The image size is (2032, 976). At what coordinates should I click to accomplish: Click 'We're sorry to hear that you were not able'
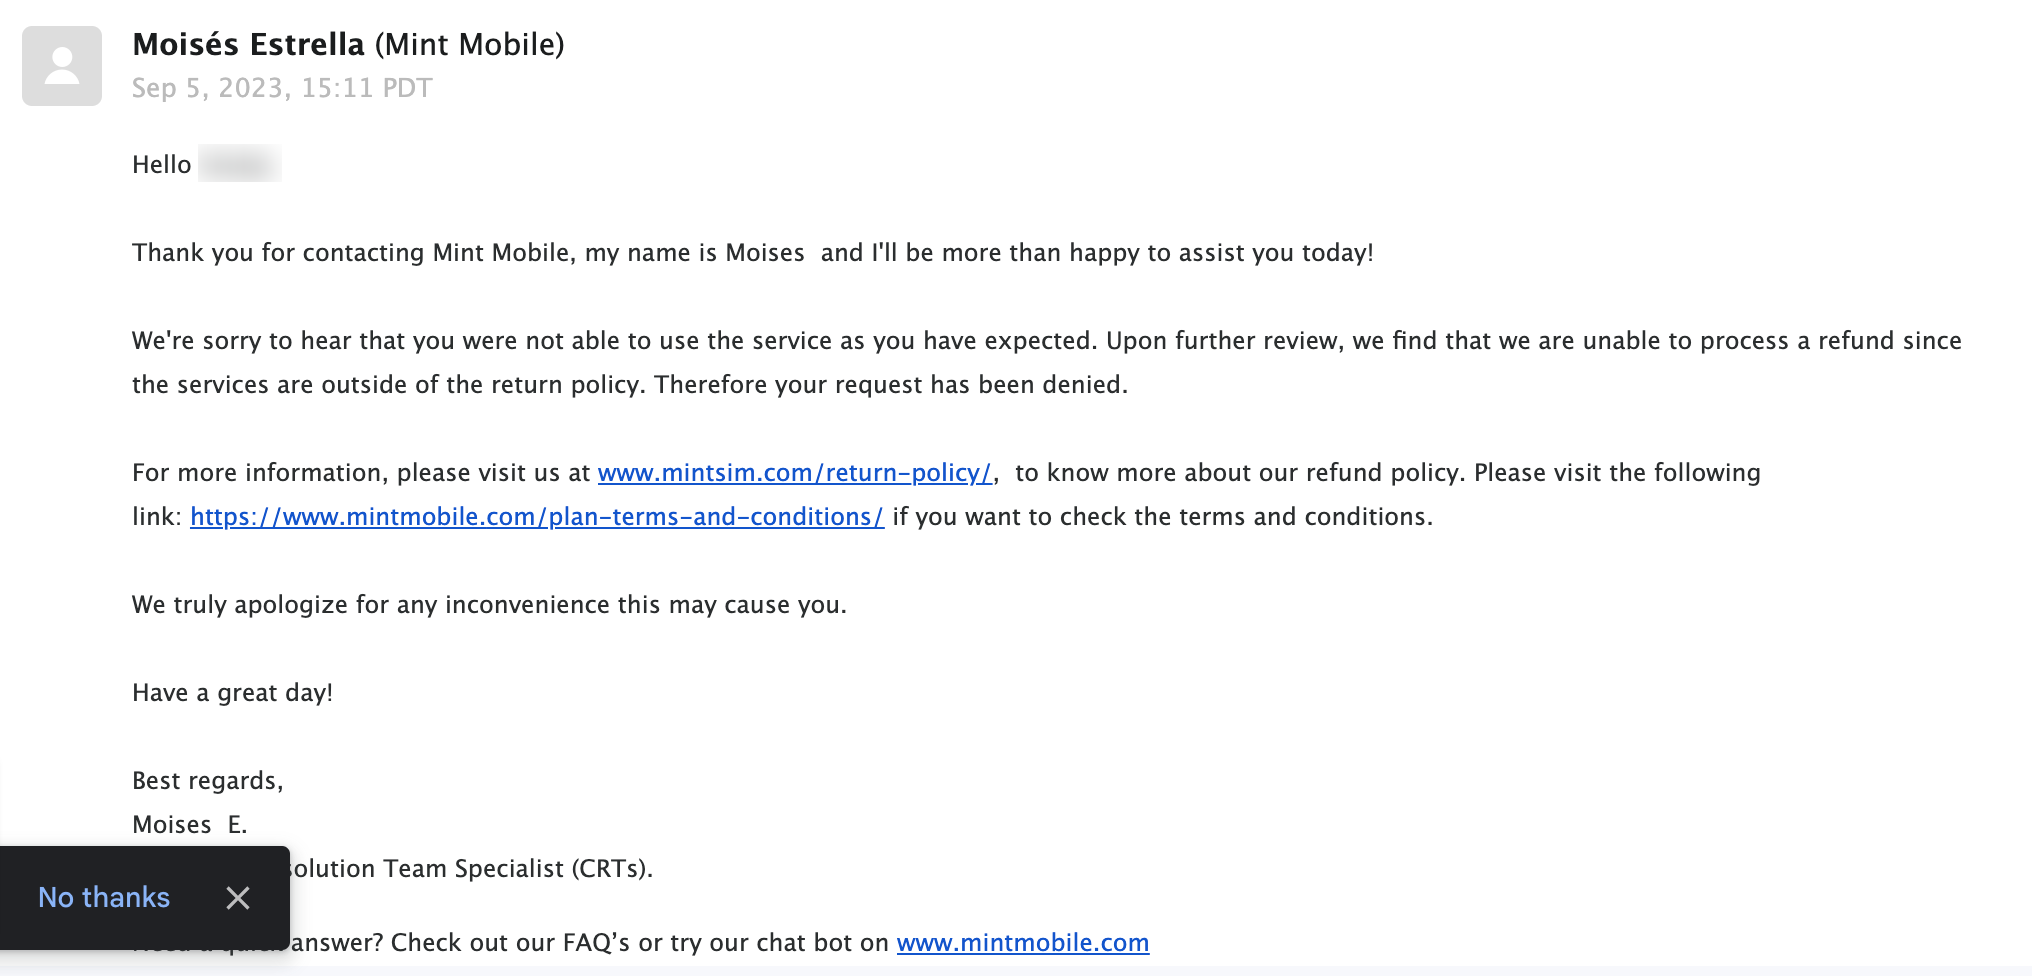pos(375,341)
